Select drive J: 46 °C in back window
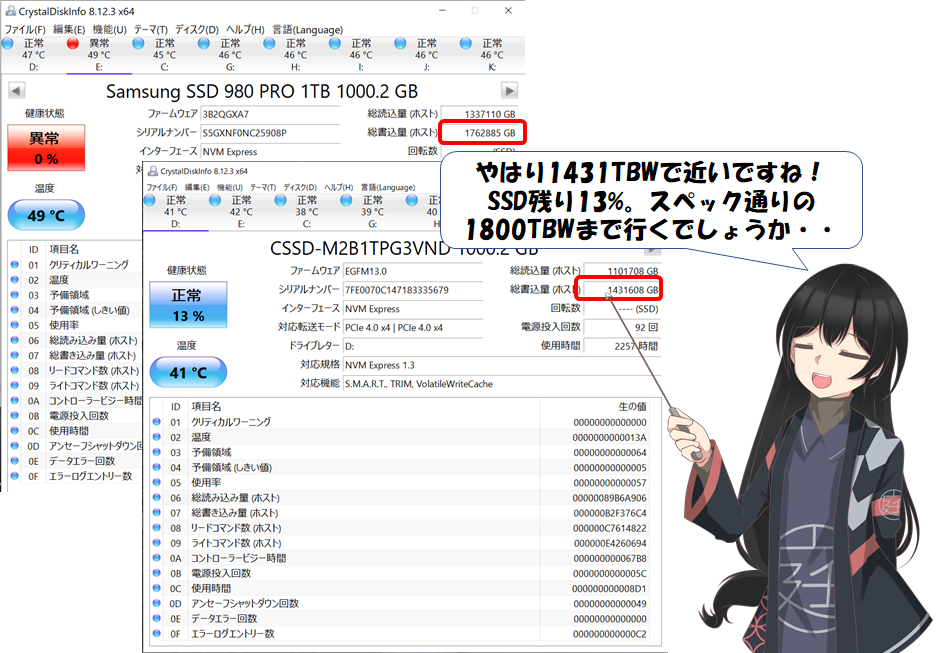Screen dimensions: 945x653 pos(426,55)
